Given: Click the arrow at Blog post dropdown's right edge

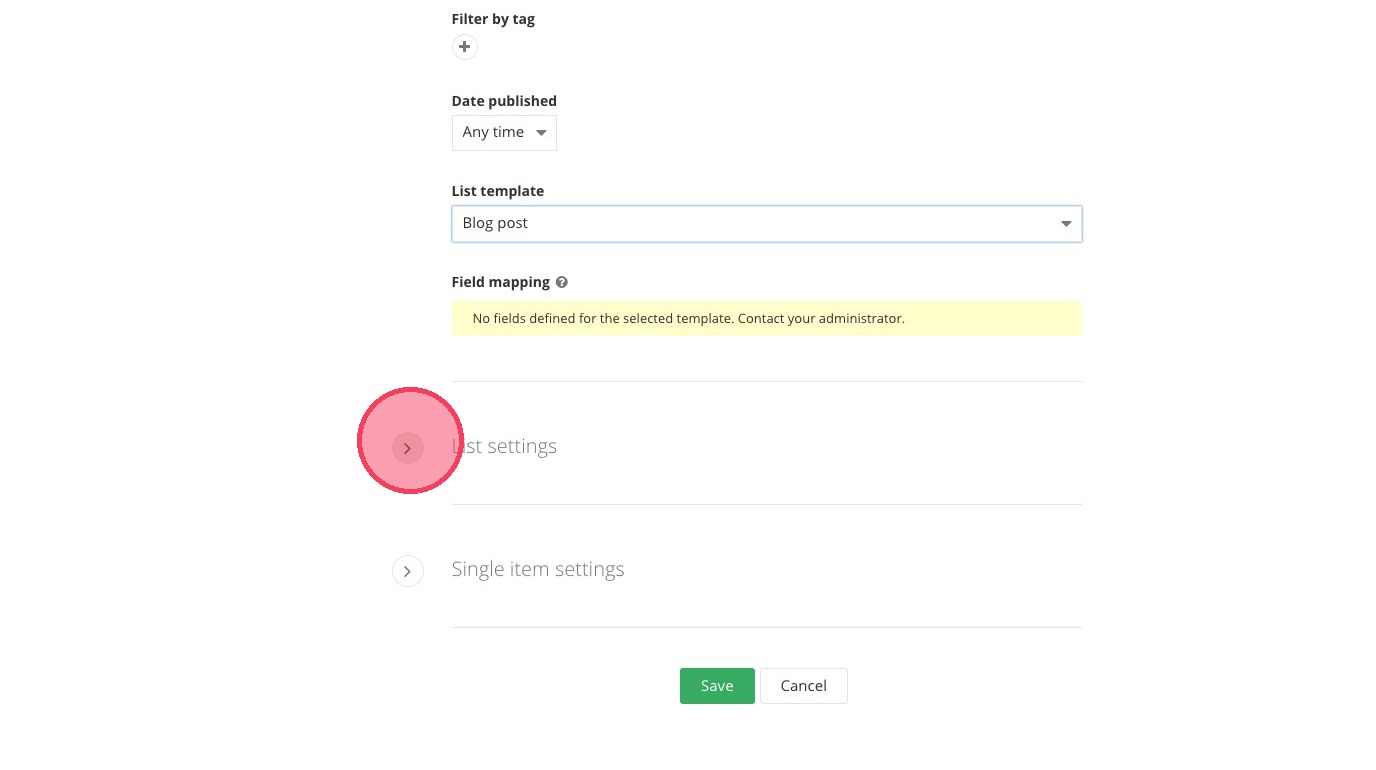Looking at the screenshot, I should (1066, 224).
